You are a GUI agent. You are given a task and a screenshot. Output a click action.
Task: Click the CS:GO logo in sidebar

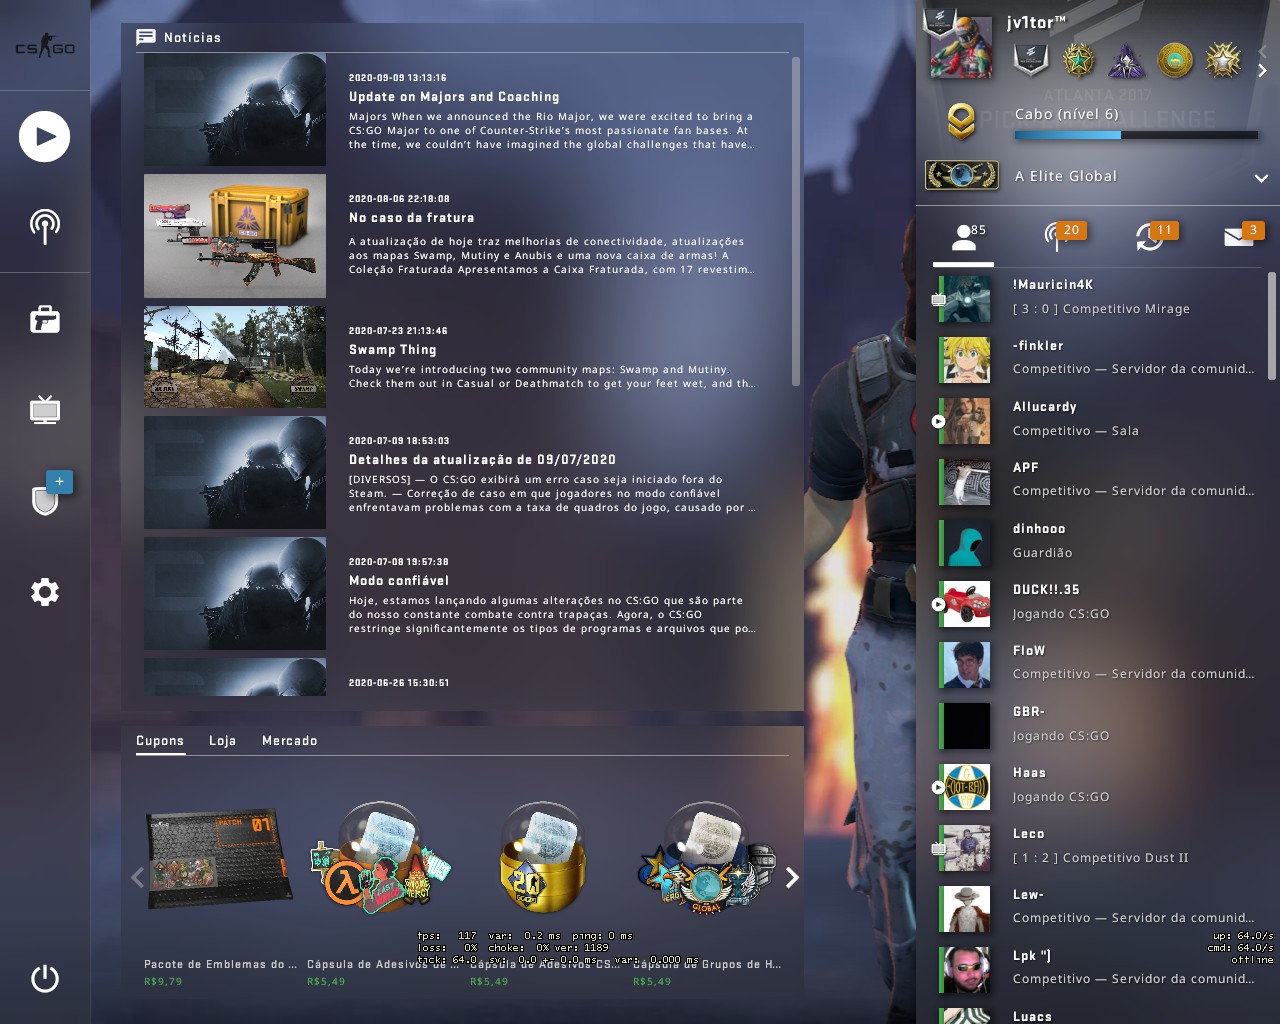45,47
